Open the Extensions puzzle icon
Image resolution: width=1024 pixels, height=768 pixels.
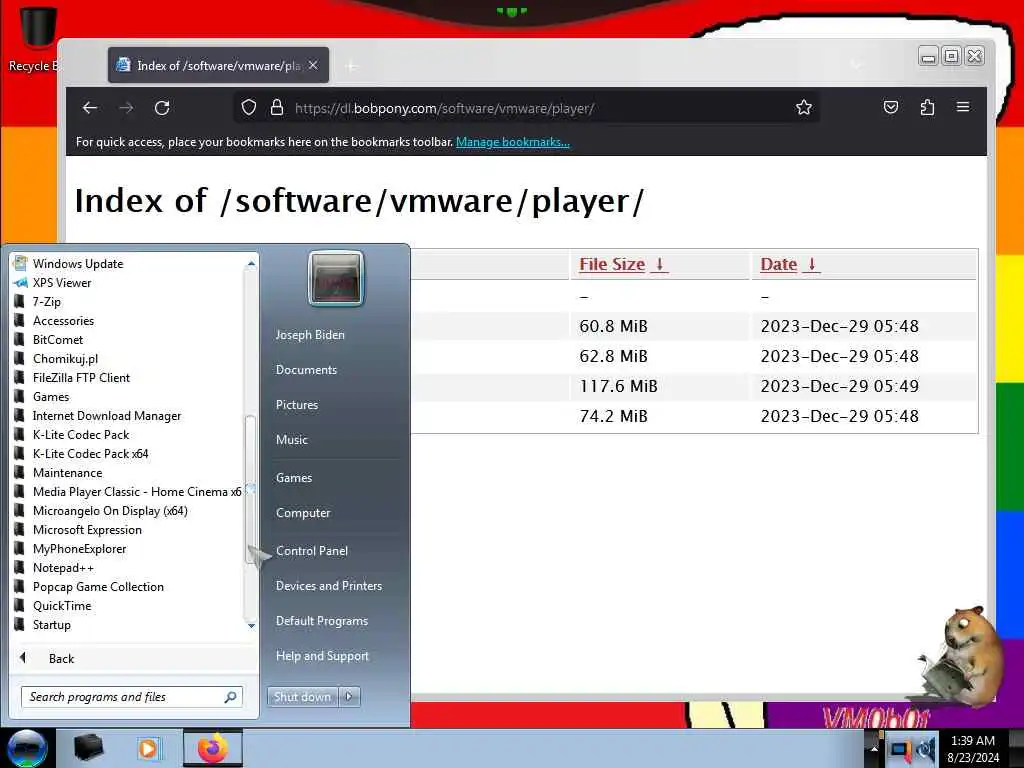pos(927,107)
